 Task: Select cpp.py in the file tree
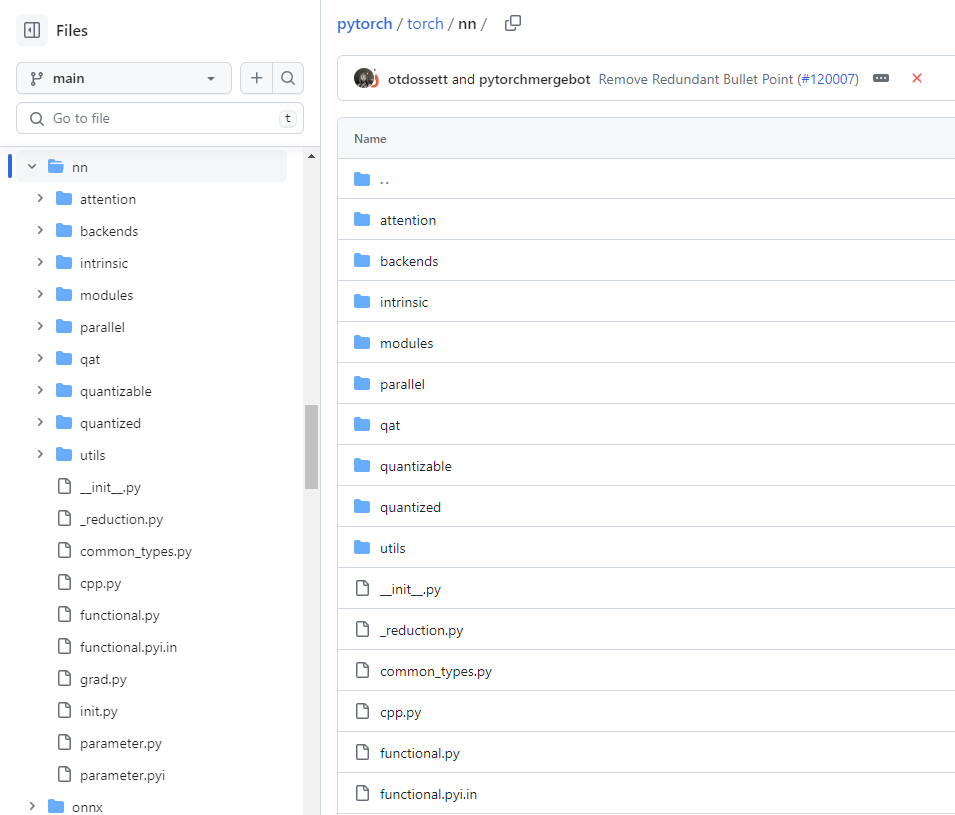[100, 584]
